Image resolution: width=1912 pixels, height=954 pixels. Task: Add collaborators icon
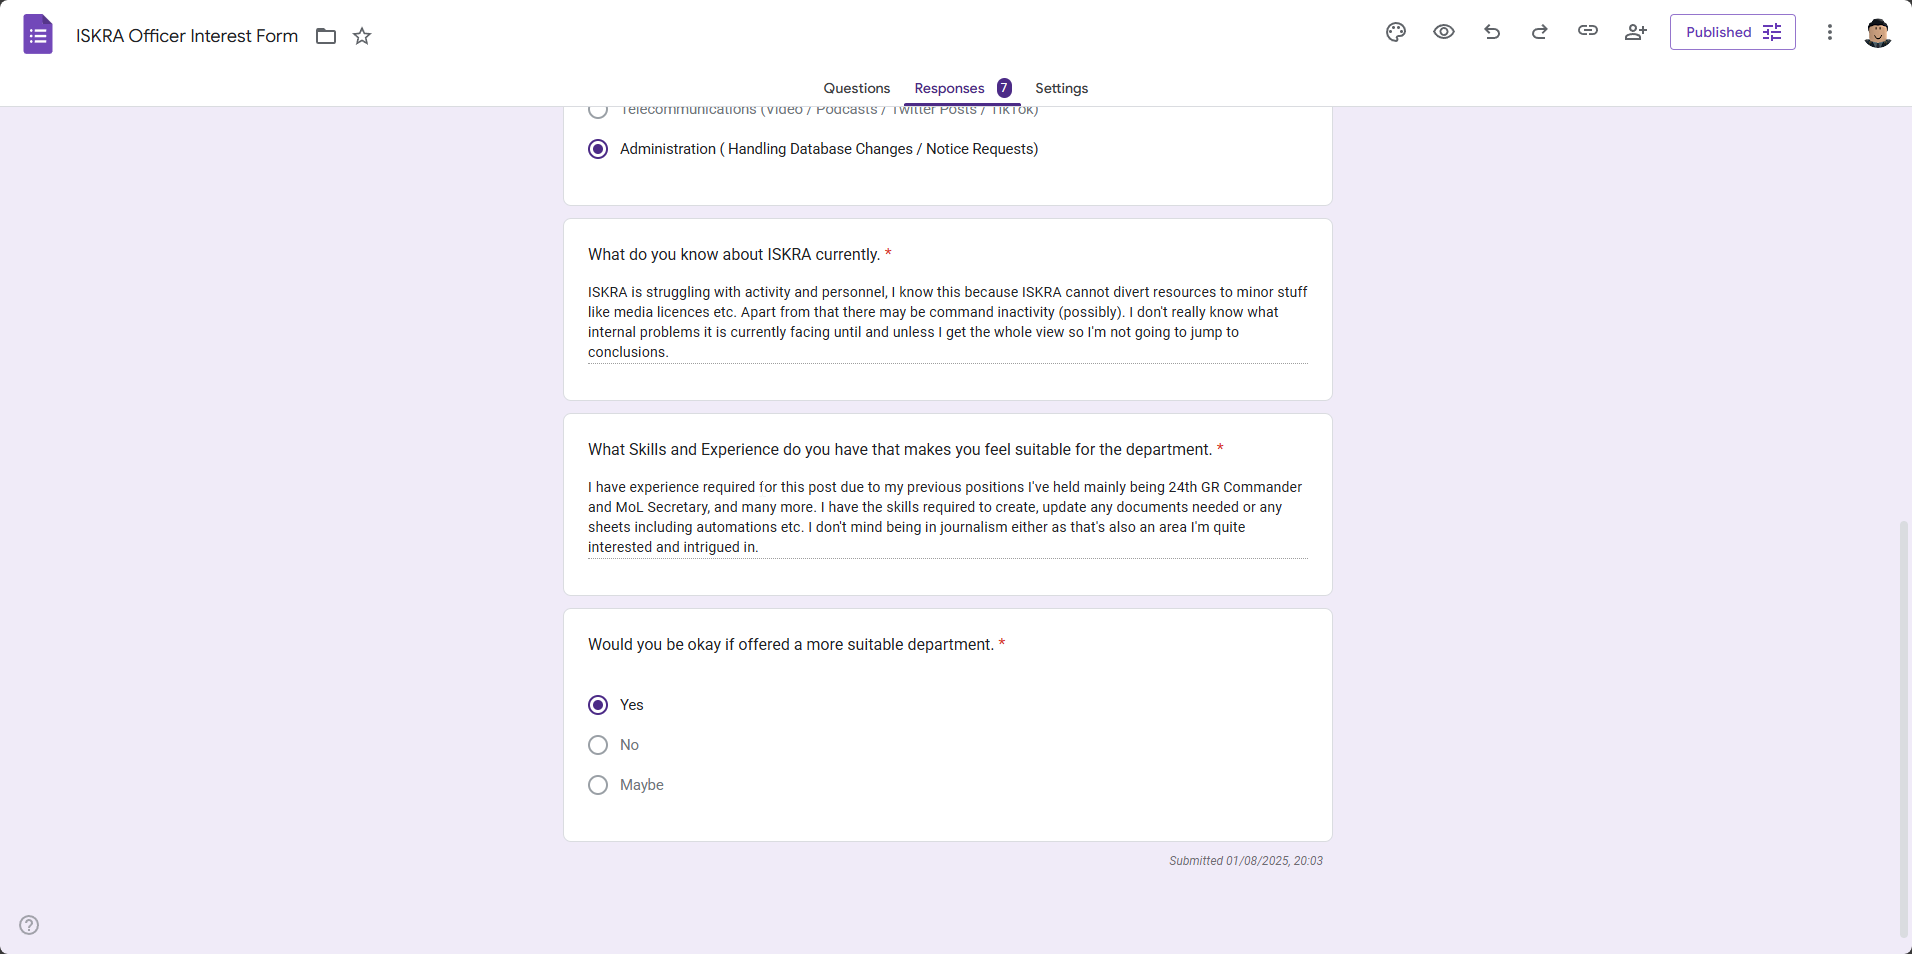pos(1636,32)
